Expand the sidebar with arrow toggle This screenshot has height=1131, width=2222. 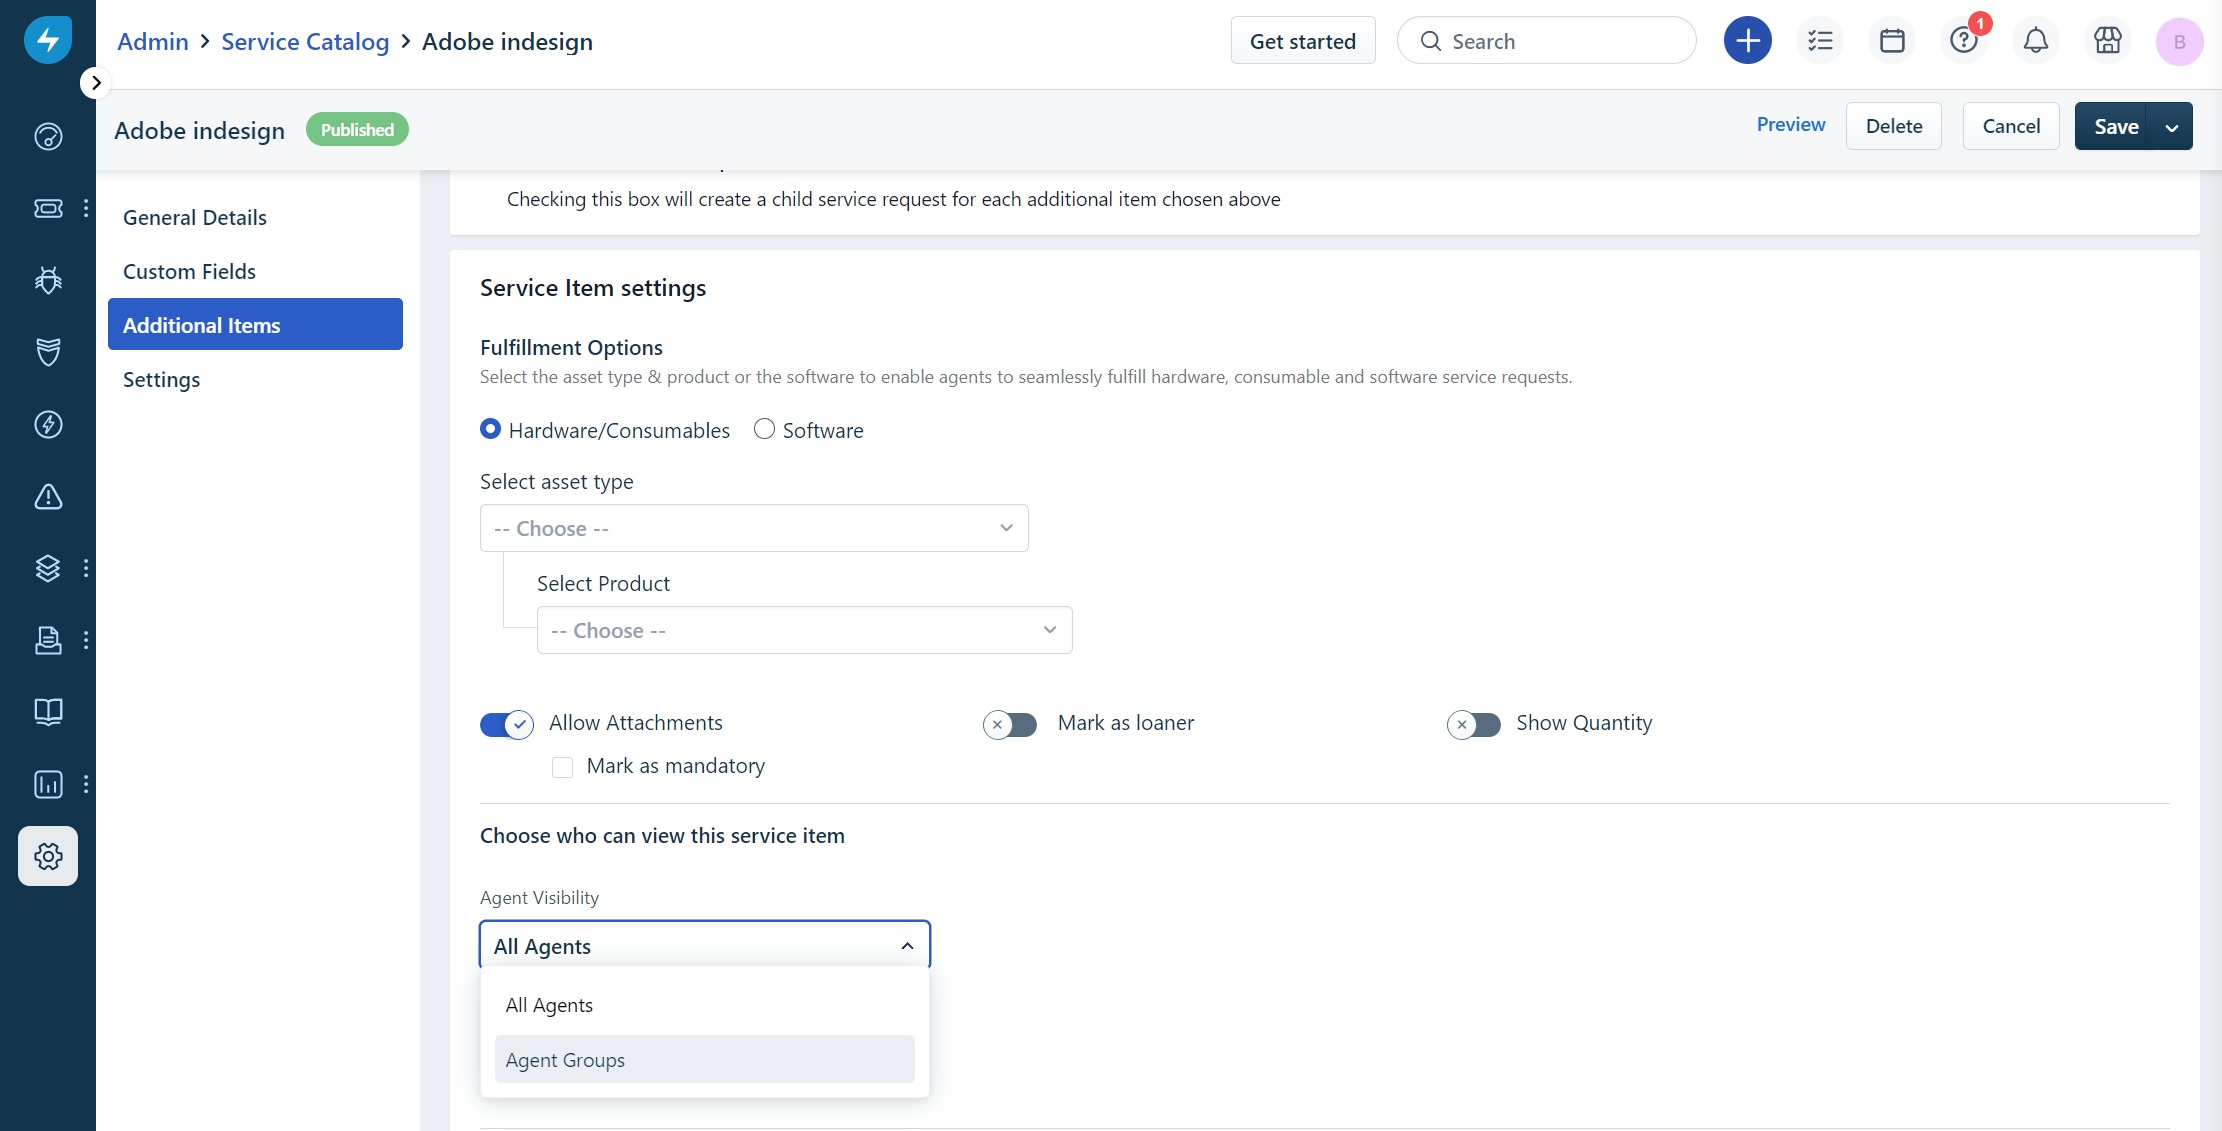tap(95, 83)
